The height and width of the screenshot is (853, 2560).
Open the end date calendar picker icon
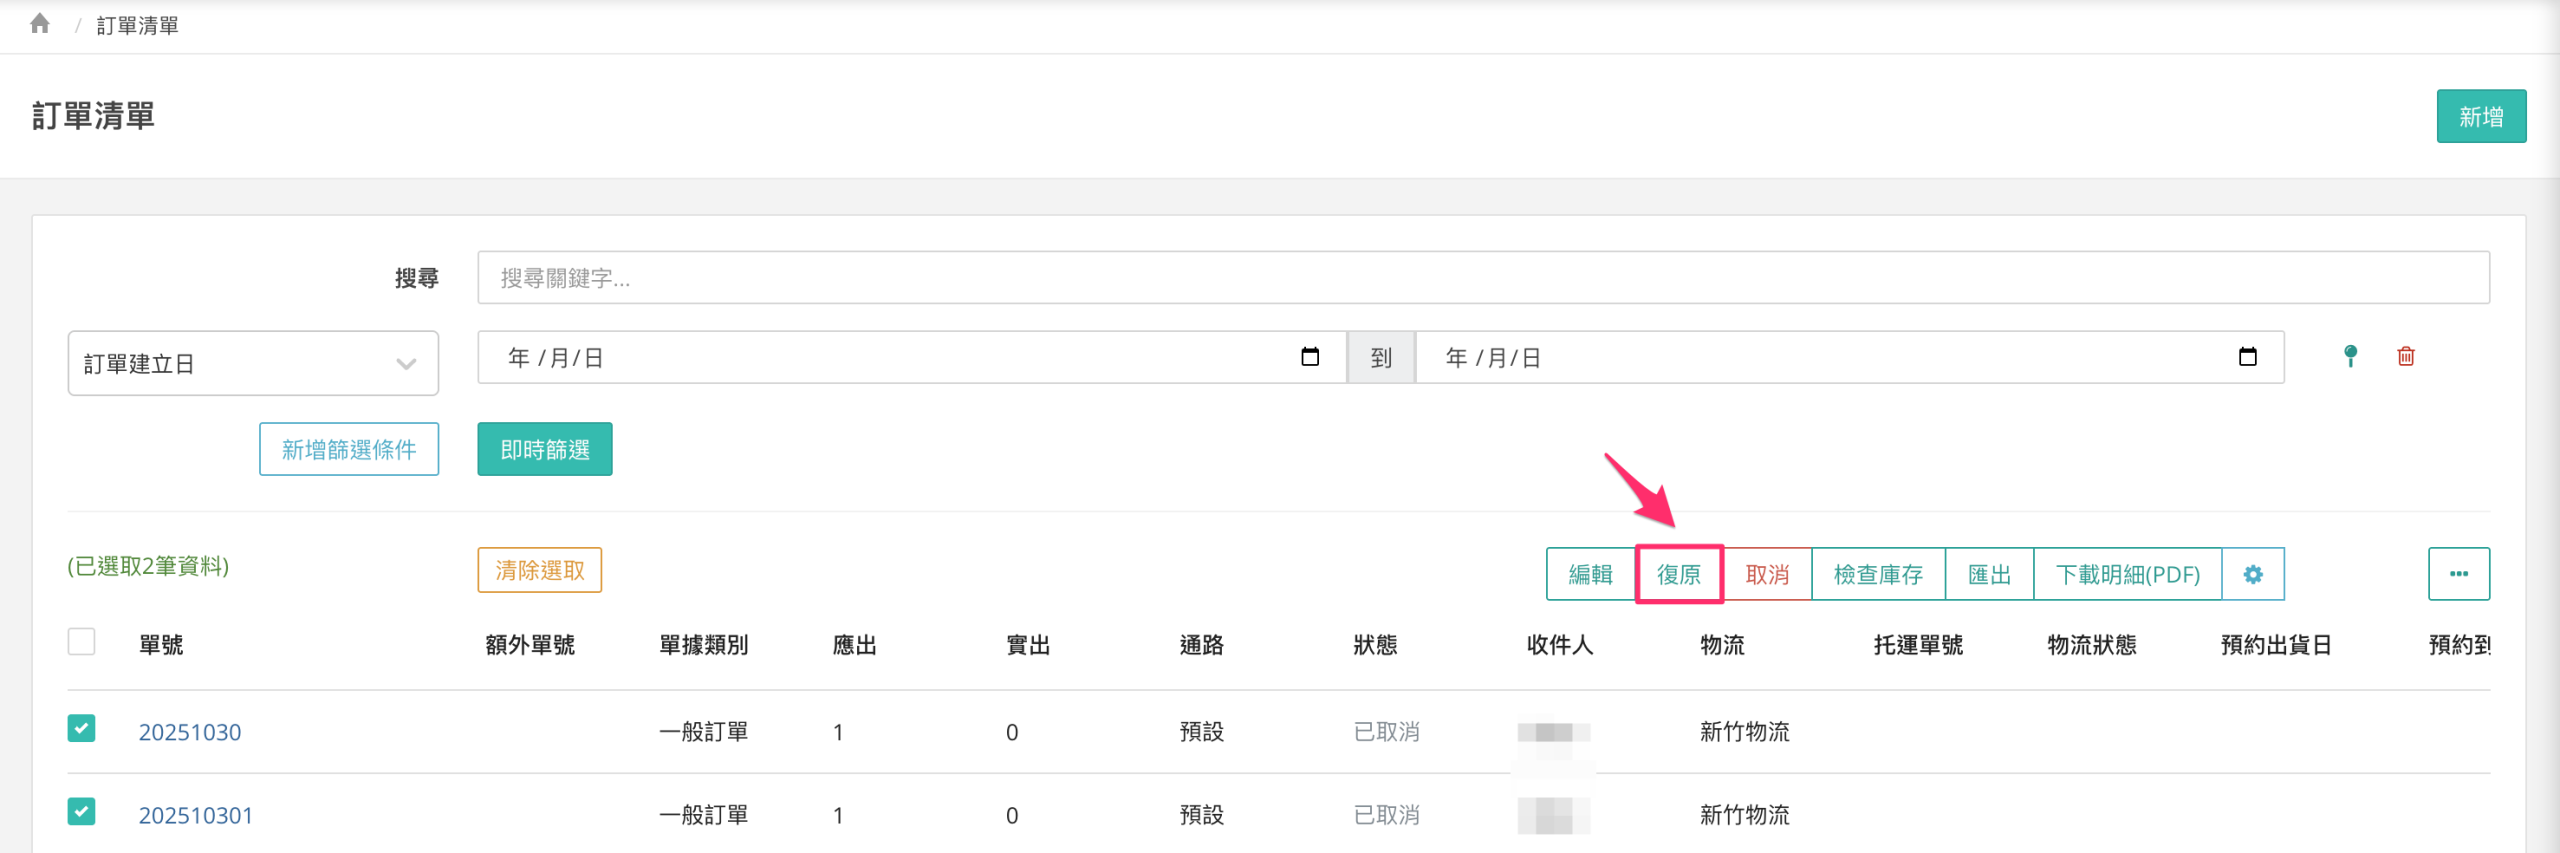point(2247,357)
